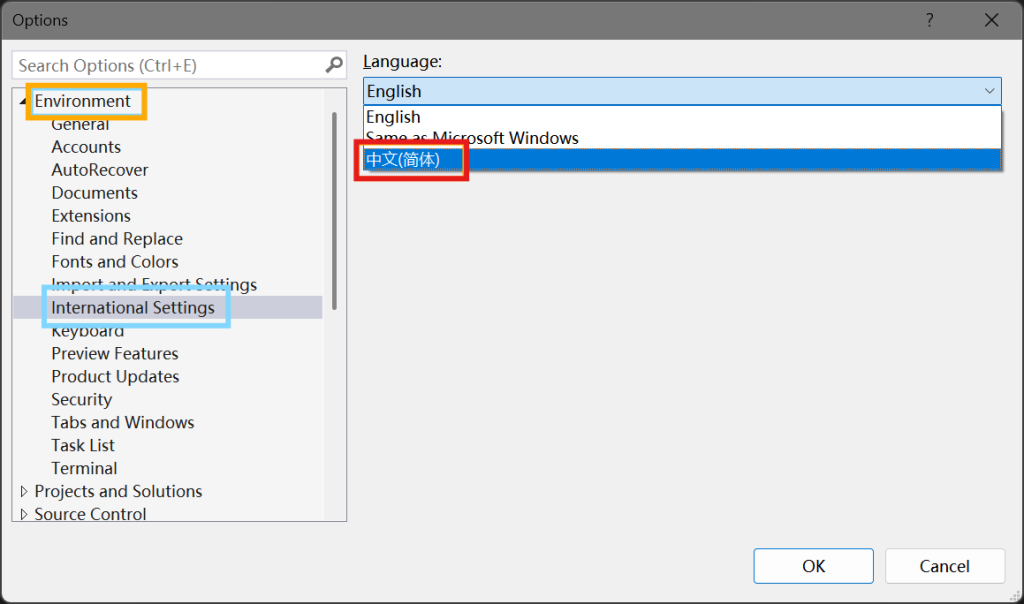Expand the Projects and Solutions node

[x=25, y=491]
